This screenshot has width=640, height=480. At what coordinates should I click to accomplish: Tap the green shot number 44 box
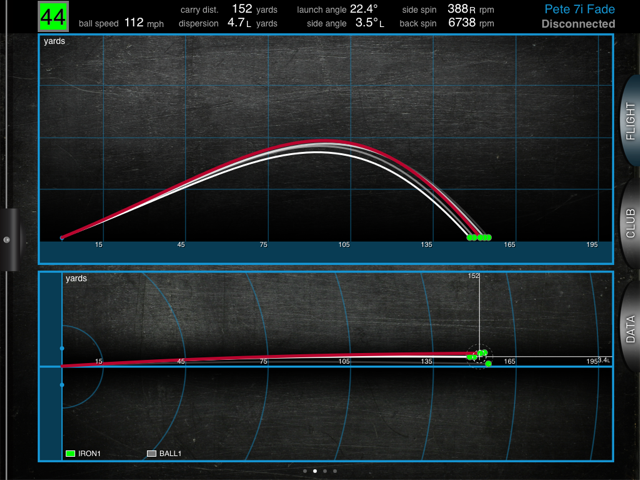[53, 16]
